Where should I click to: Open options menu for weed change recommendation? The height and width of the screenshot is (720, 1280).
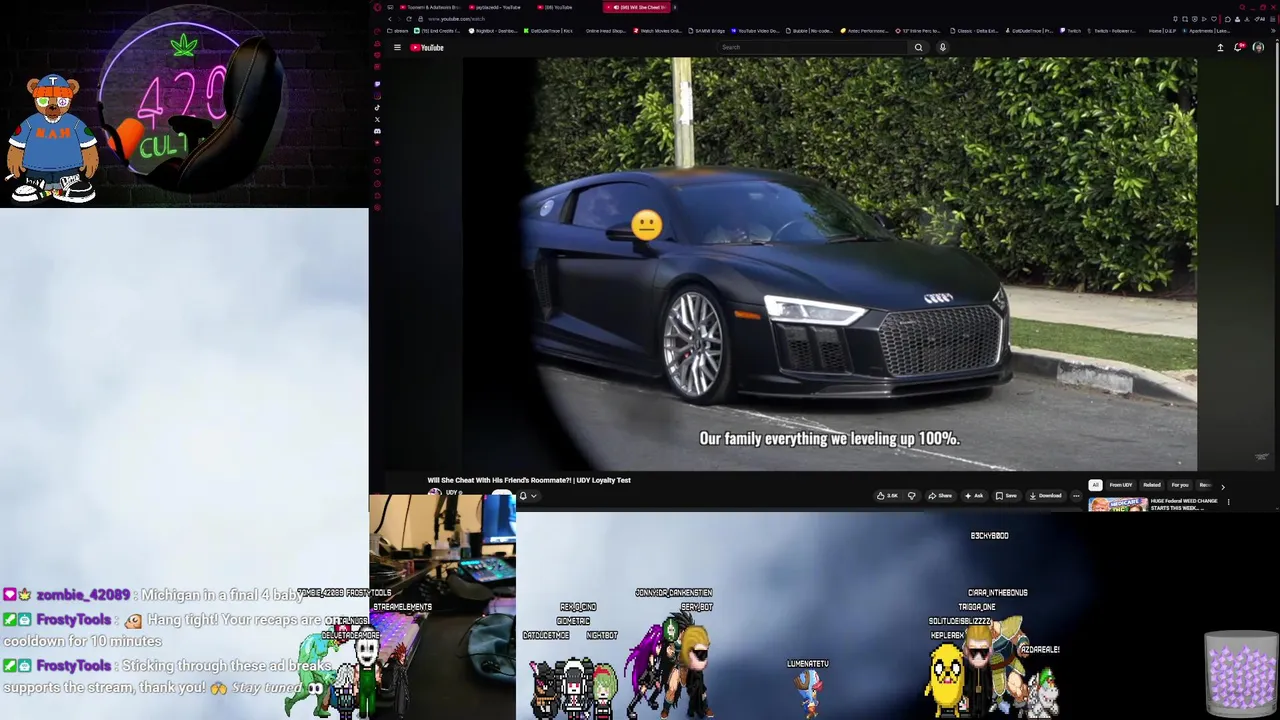[1228, 502]
